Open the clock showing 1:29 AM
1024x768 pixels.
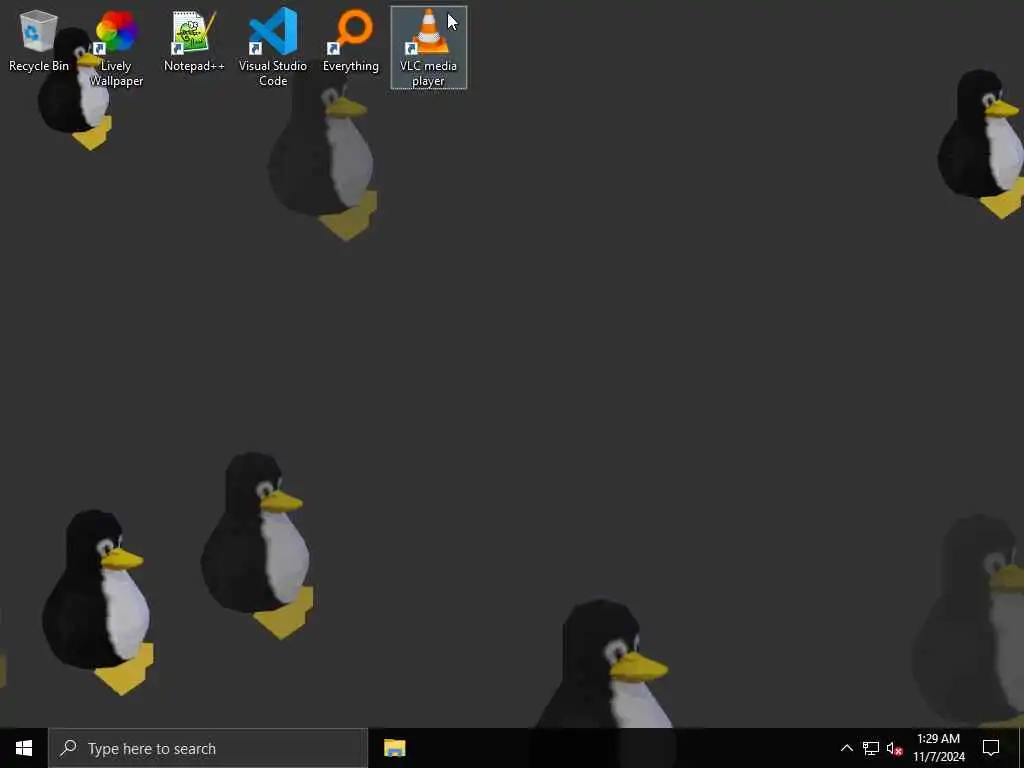(x=938, y=748)
